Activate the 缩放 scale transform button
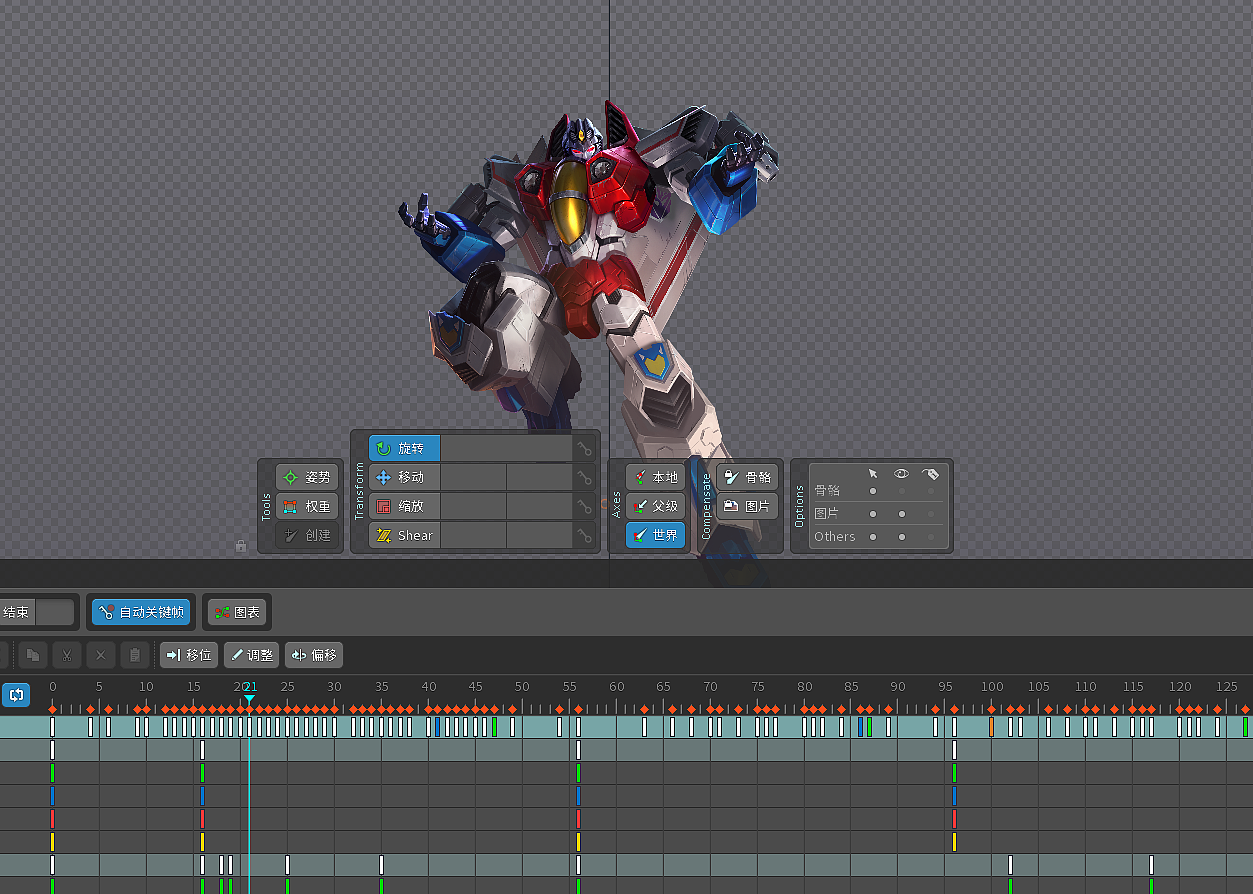 pos(404,506)
